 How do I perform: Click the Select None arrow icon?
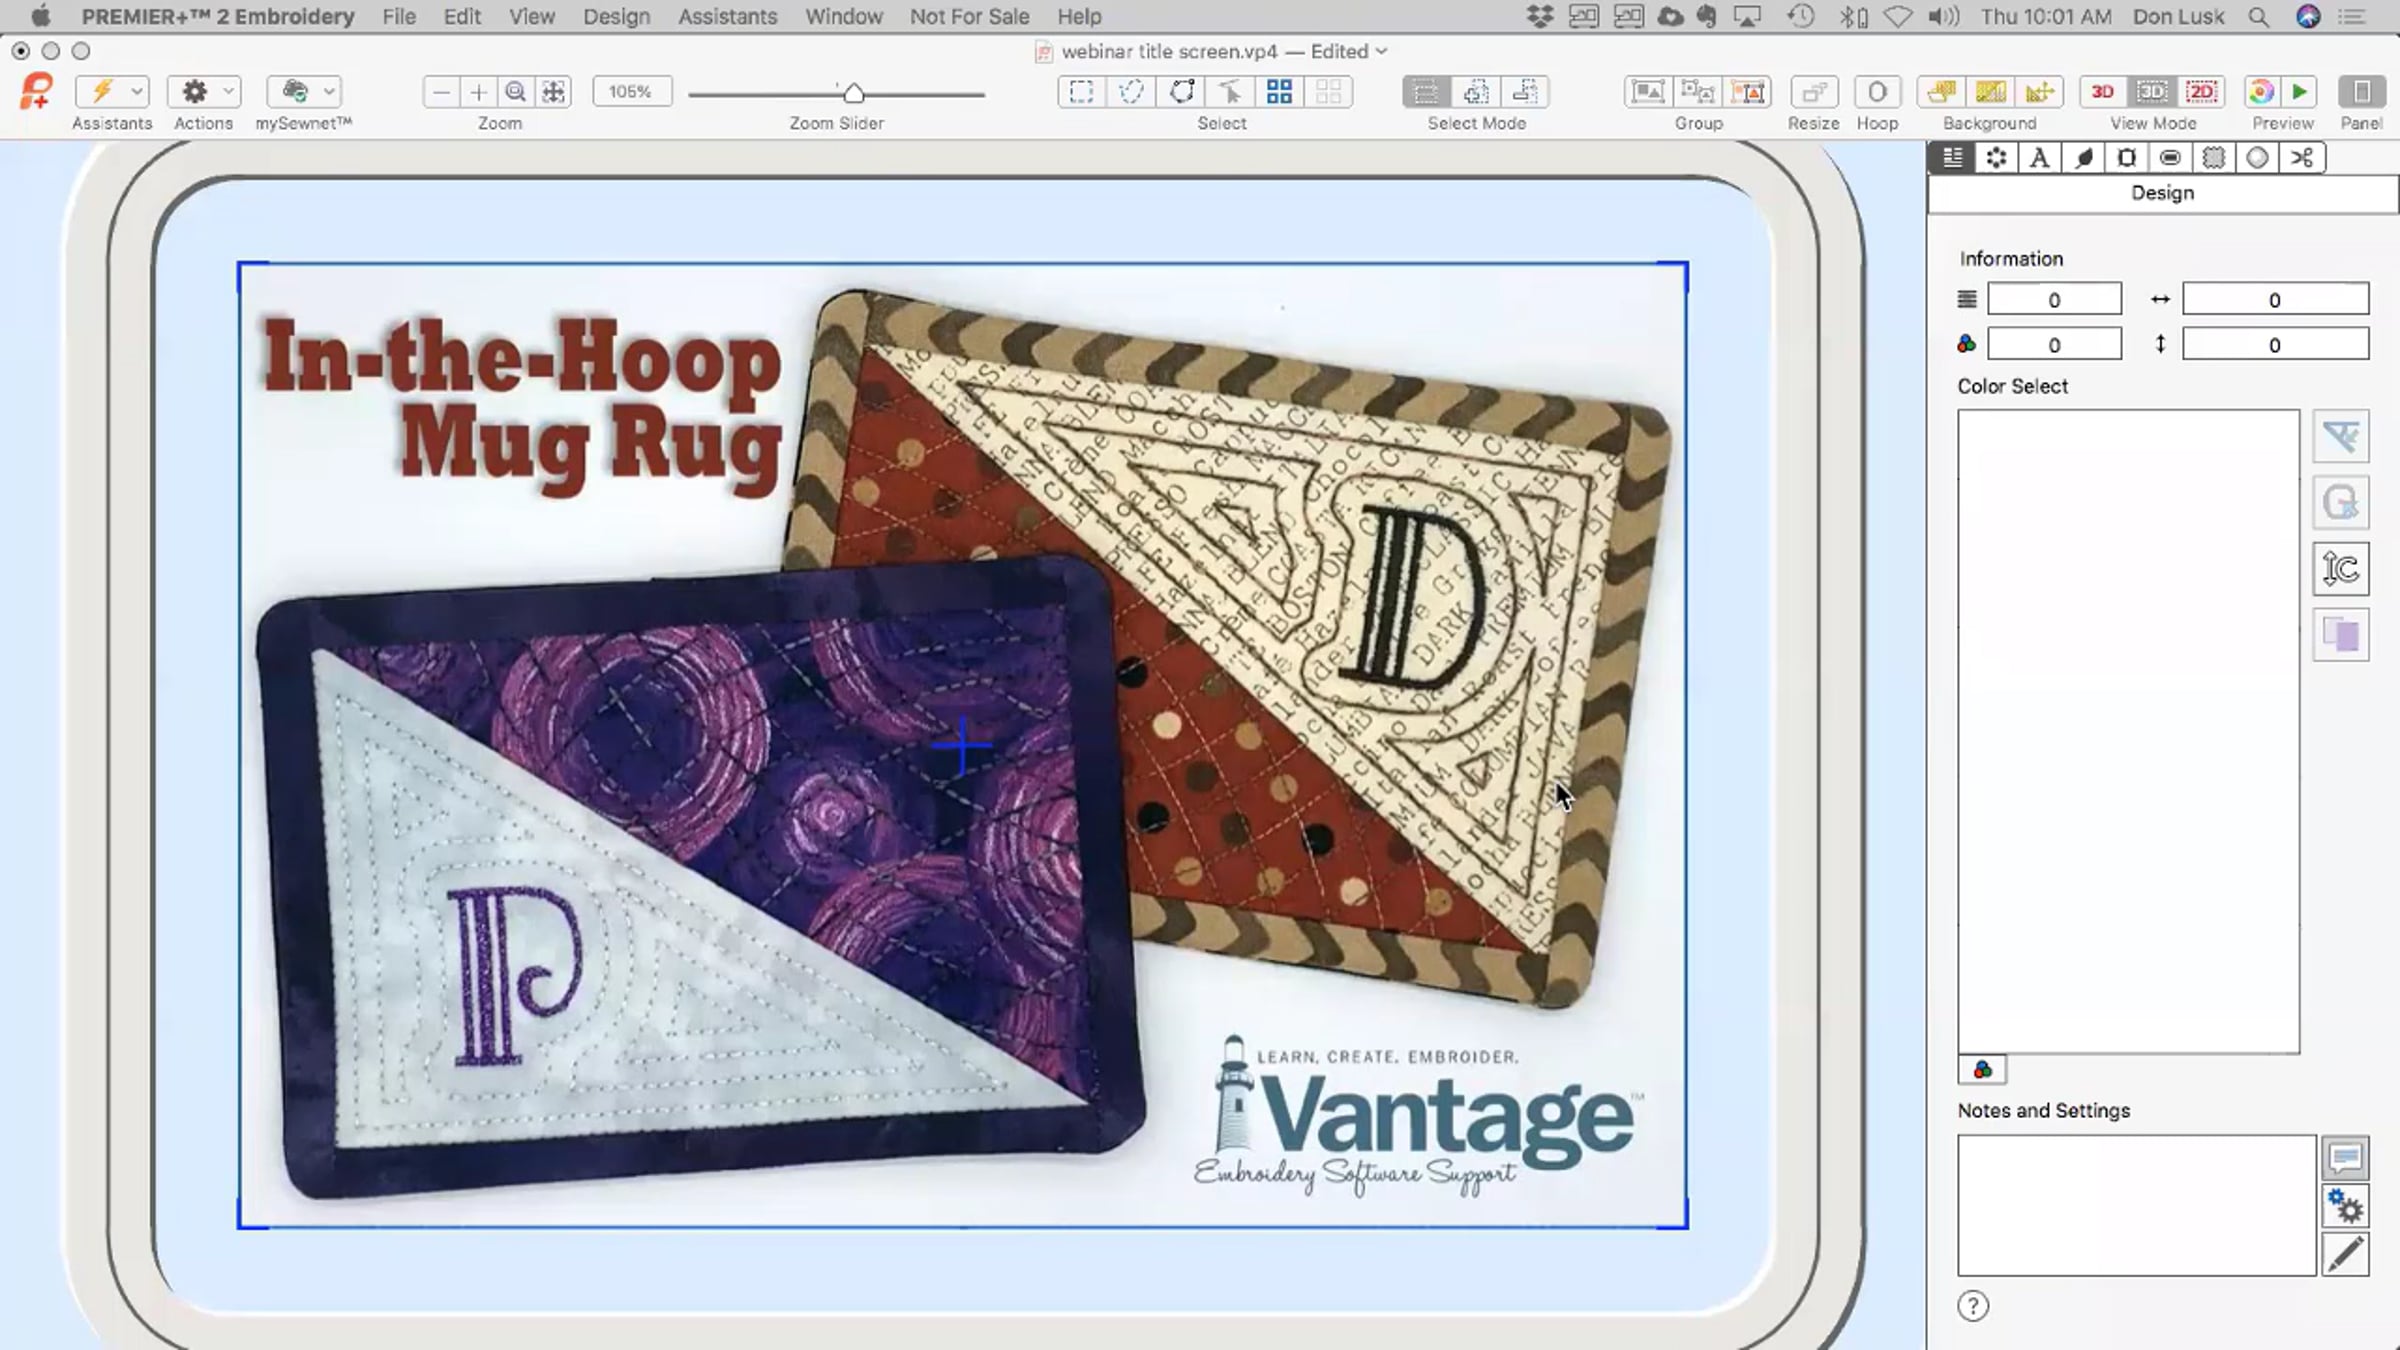click(x=1230, y=92)
